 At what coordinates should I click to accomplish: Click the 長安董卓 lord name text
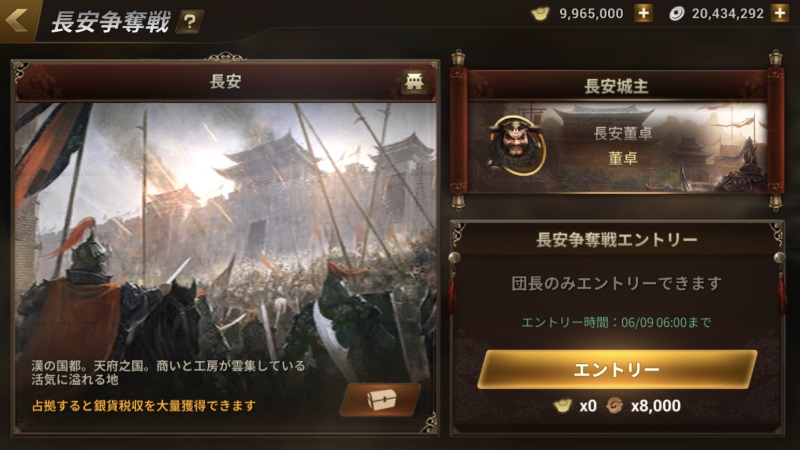(623, 133)
